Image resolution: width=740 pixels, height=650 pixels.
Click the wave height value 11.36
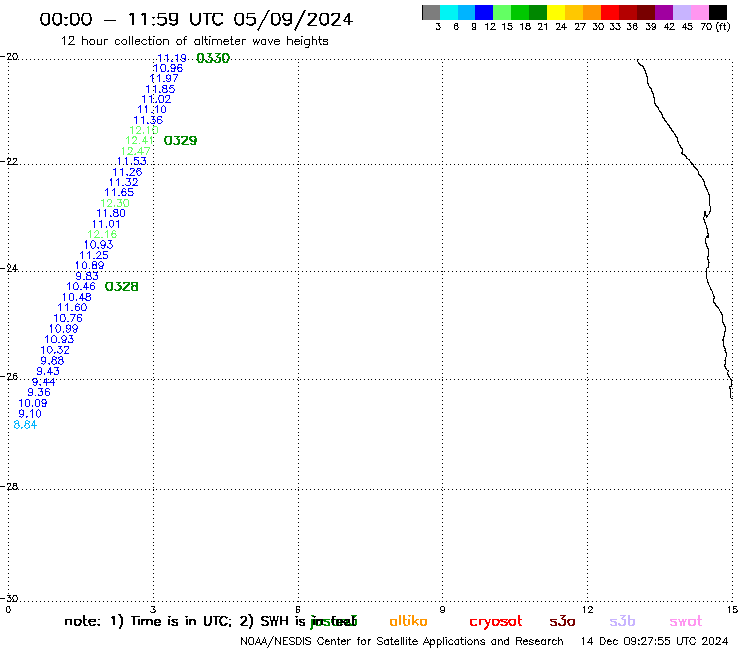(148, 120)
